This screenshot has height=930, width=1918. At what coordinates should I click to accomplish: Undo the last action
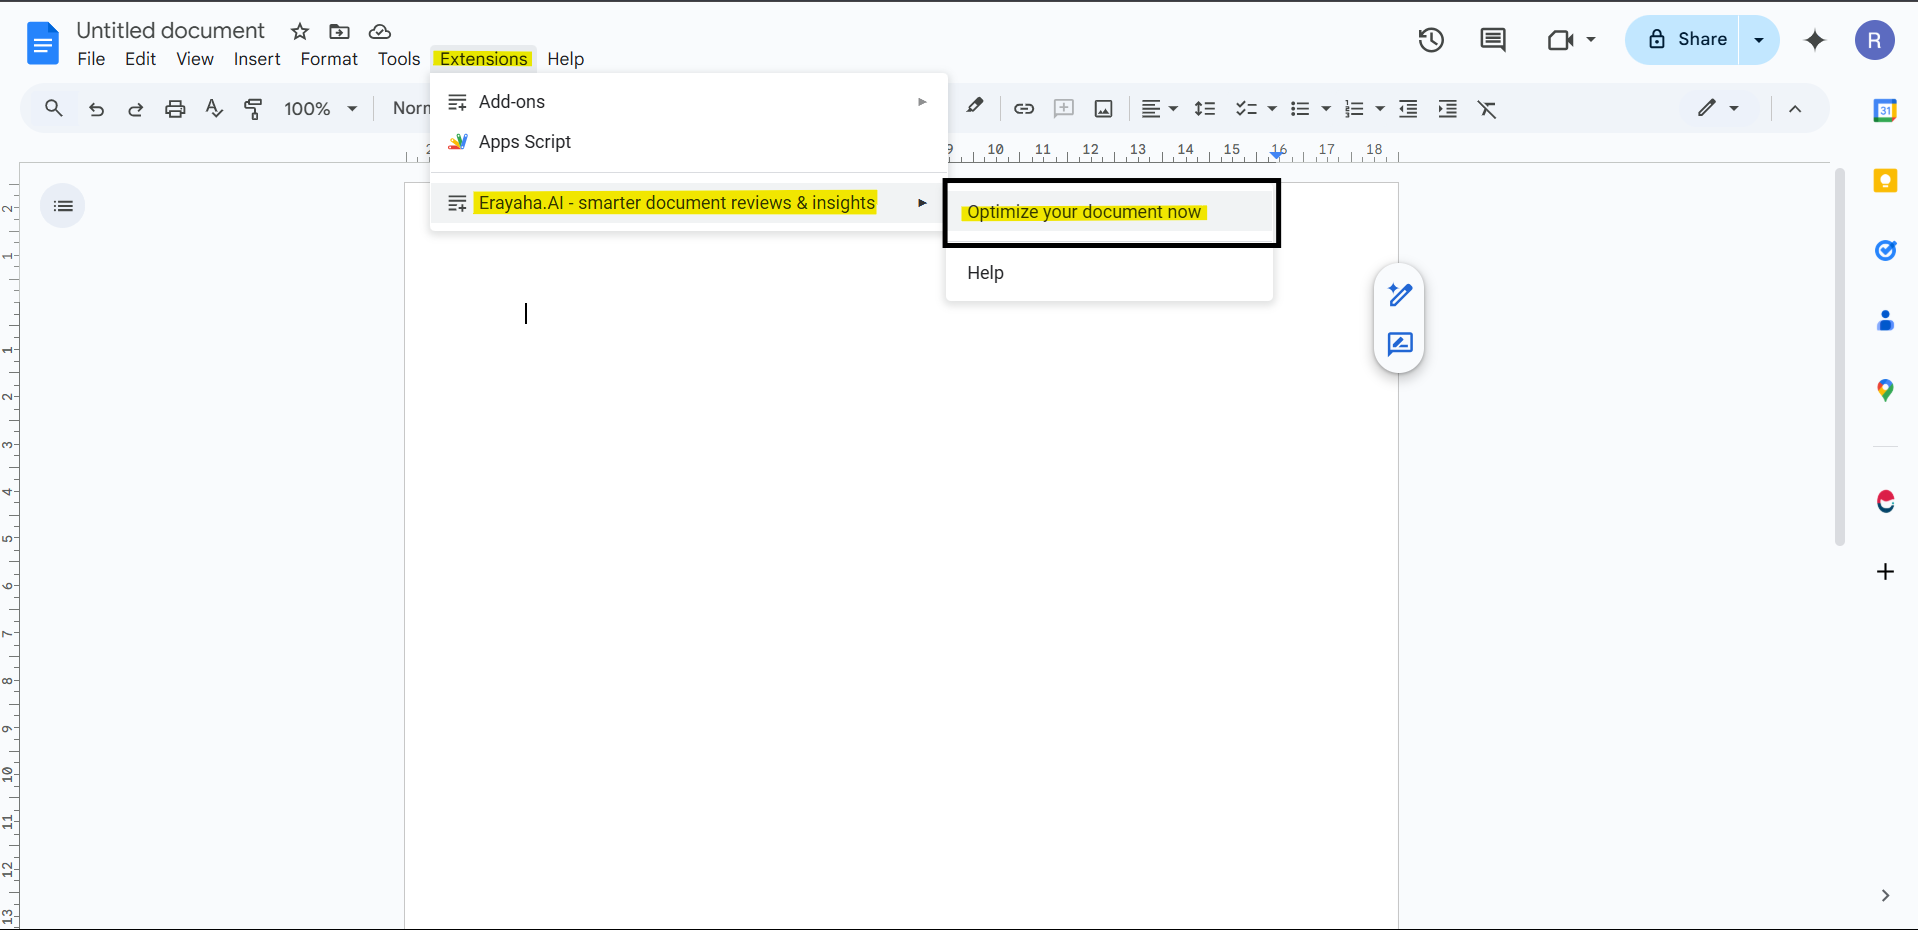coord(96,109)
